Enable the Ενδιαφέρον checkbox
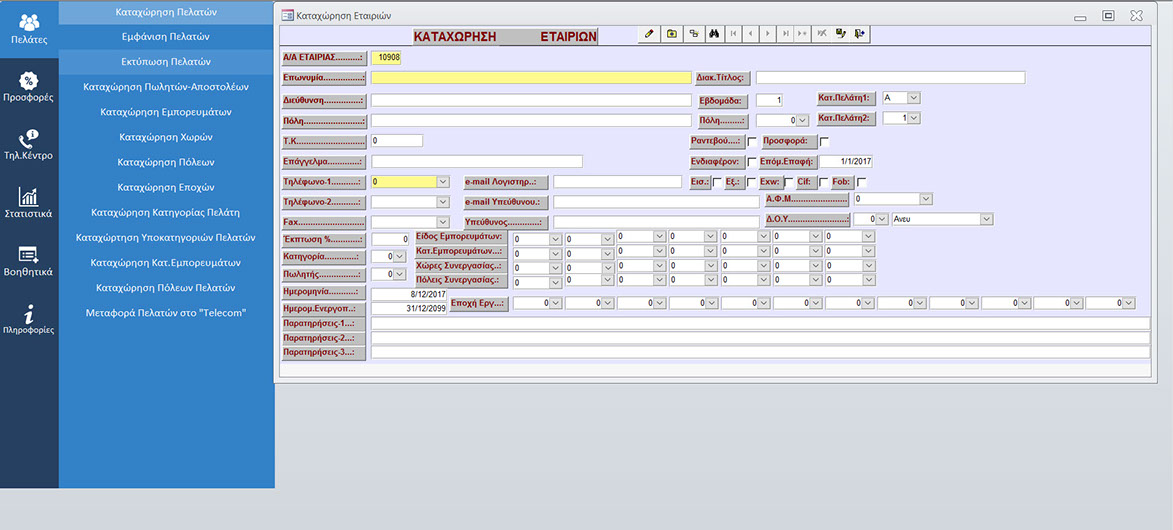 752,162
